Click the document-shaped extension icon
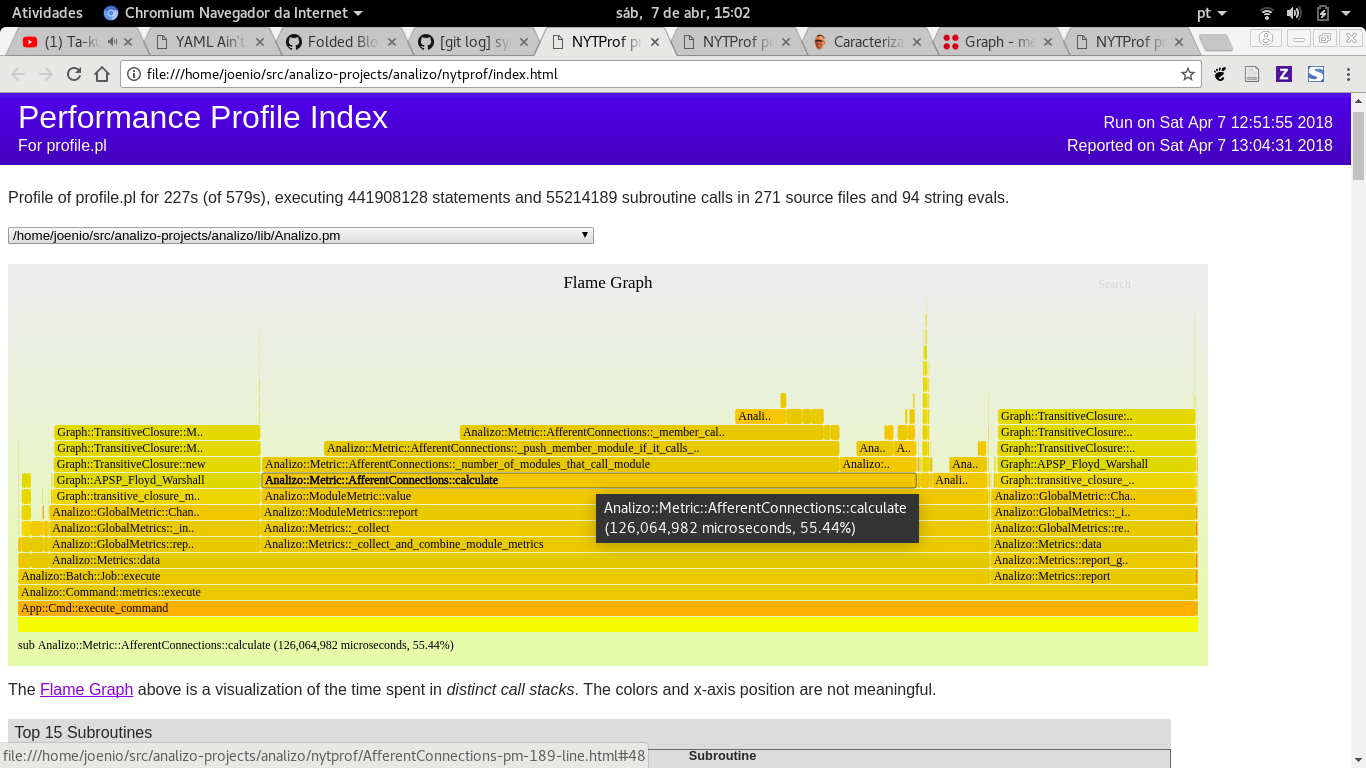The image size is (1366, 768). (x=1252, y=74)
